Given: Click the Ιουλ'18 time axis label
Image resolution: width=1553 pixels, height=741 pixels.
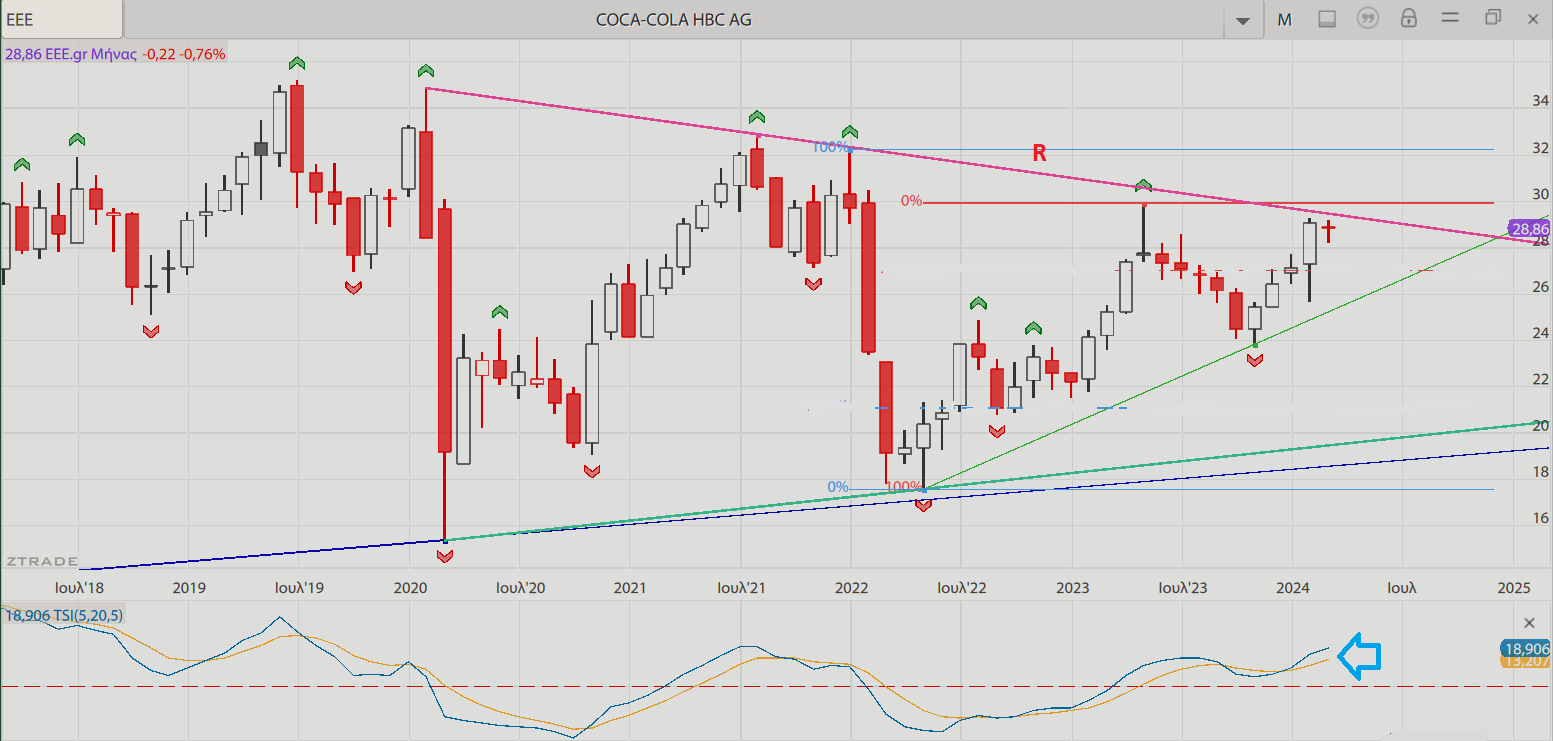Looking at the screenshot, I should tap(79, 588).
